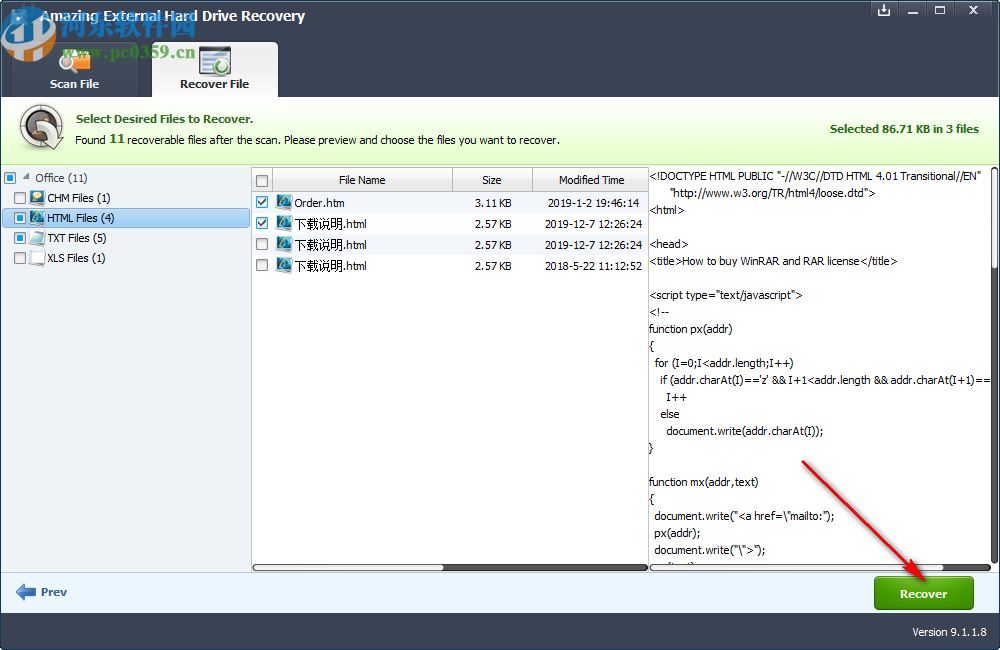The image size is (1000, 650).
Task: Select the TXT Files (5) tree item
Action: tap(77, 238)
